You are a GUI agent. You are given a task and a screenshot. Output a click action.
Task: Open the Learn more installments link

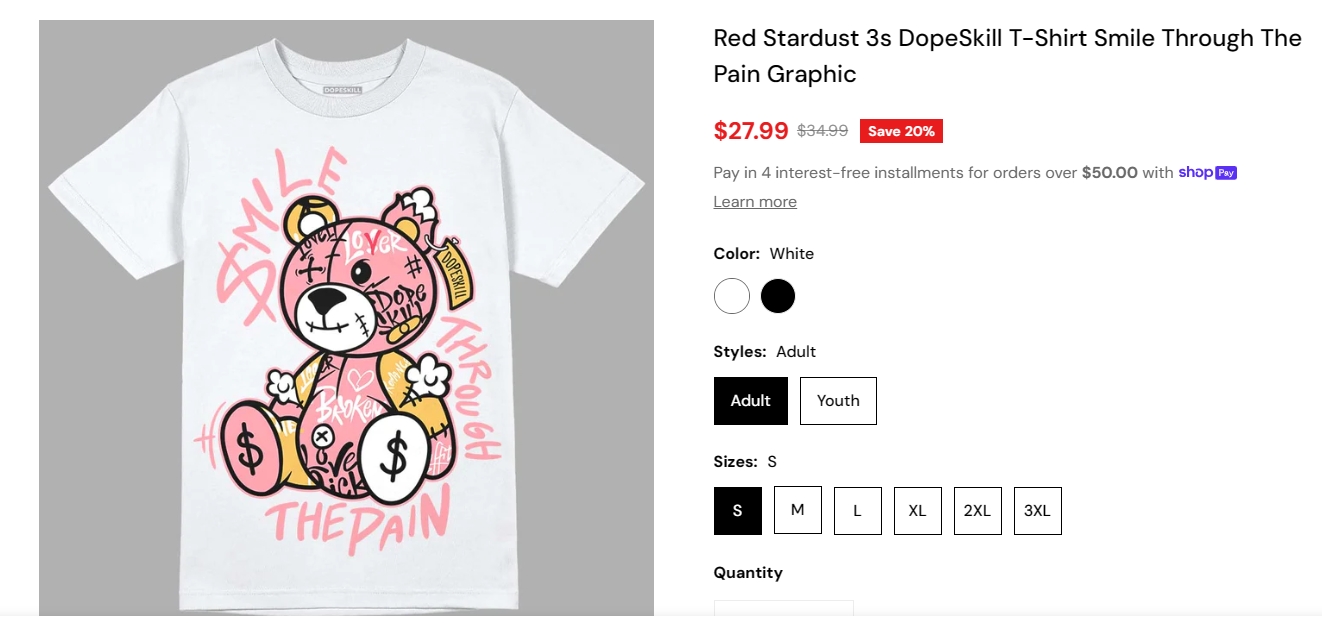point(755,202)
